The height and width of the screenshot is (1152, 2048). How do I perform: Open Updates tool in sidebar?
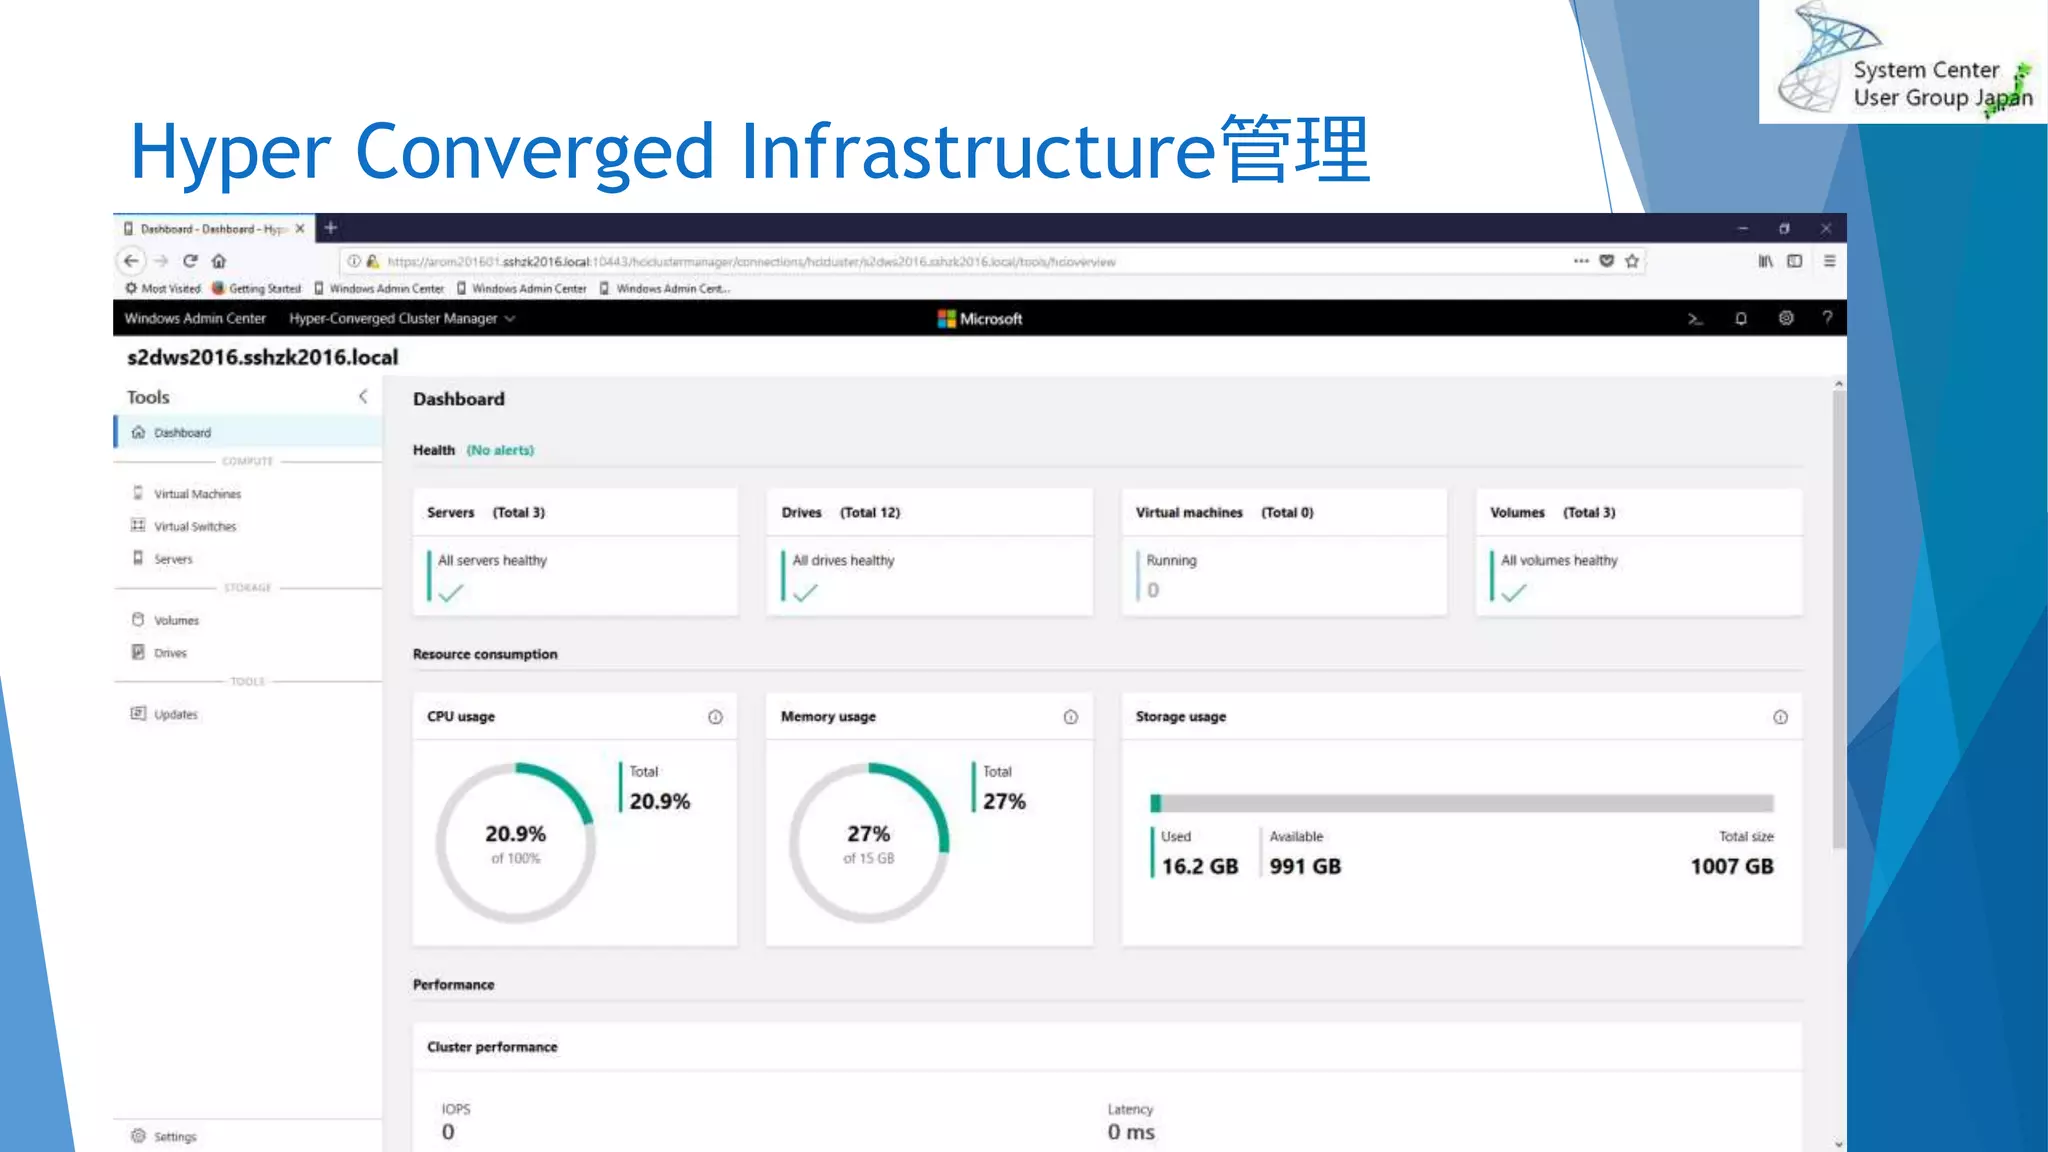click(x=249, y=714)
